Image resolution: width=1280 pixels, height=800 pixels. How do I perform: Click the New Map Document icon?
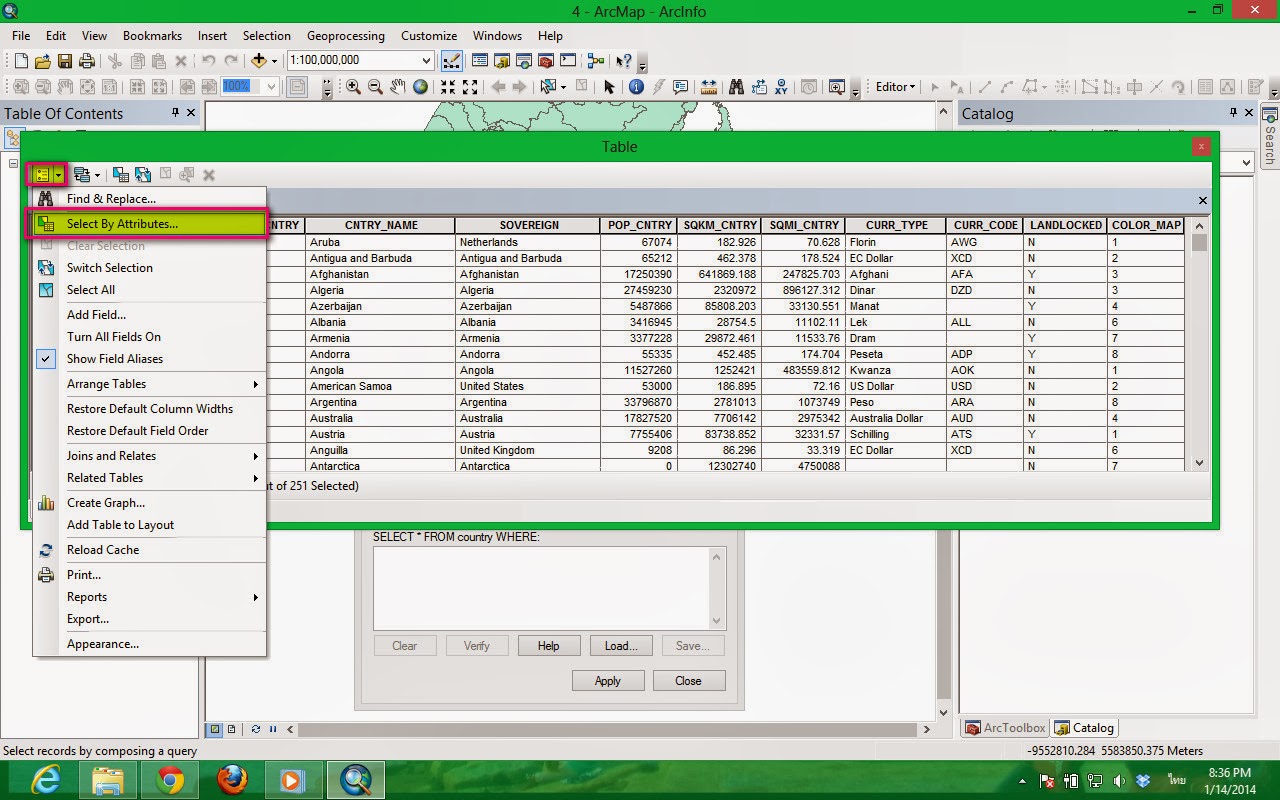pyautogui.click(x=20, y=61)
